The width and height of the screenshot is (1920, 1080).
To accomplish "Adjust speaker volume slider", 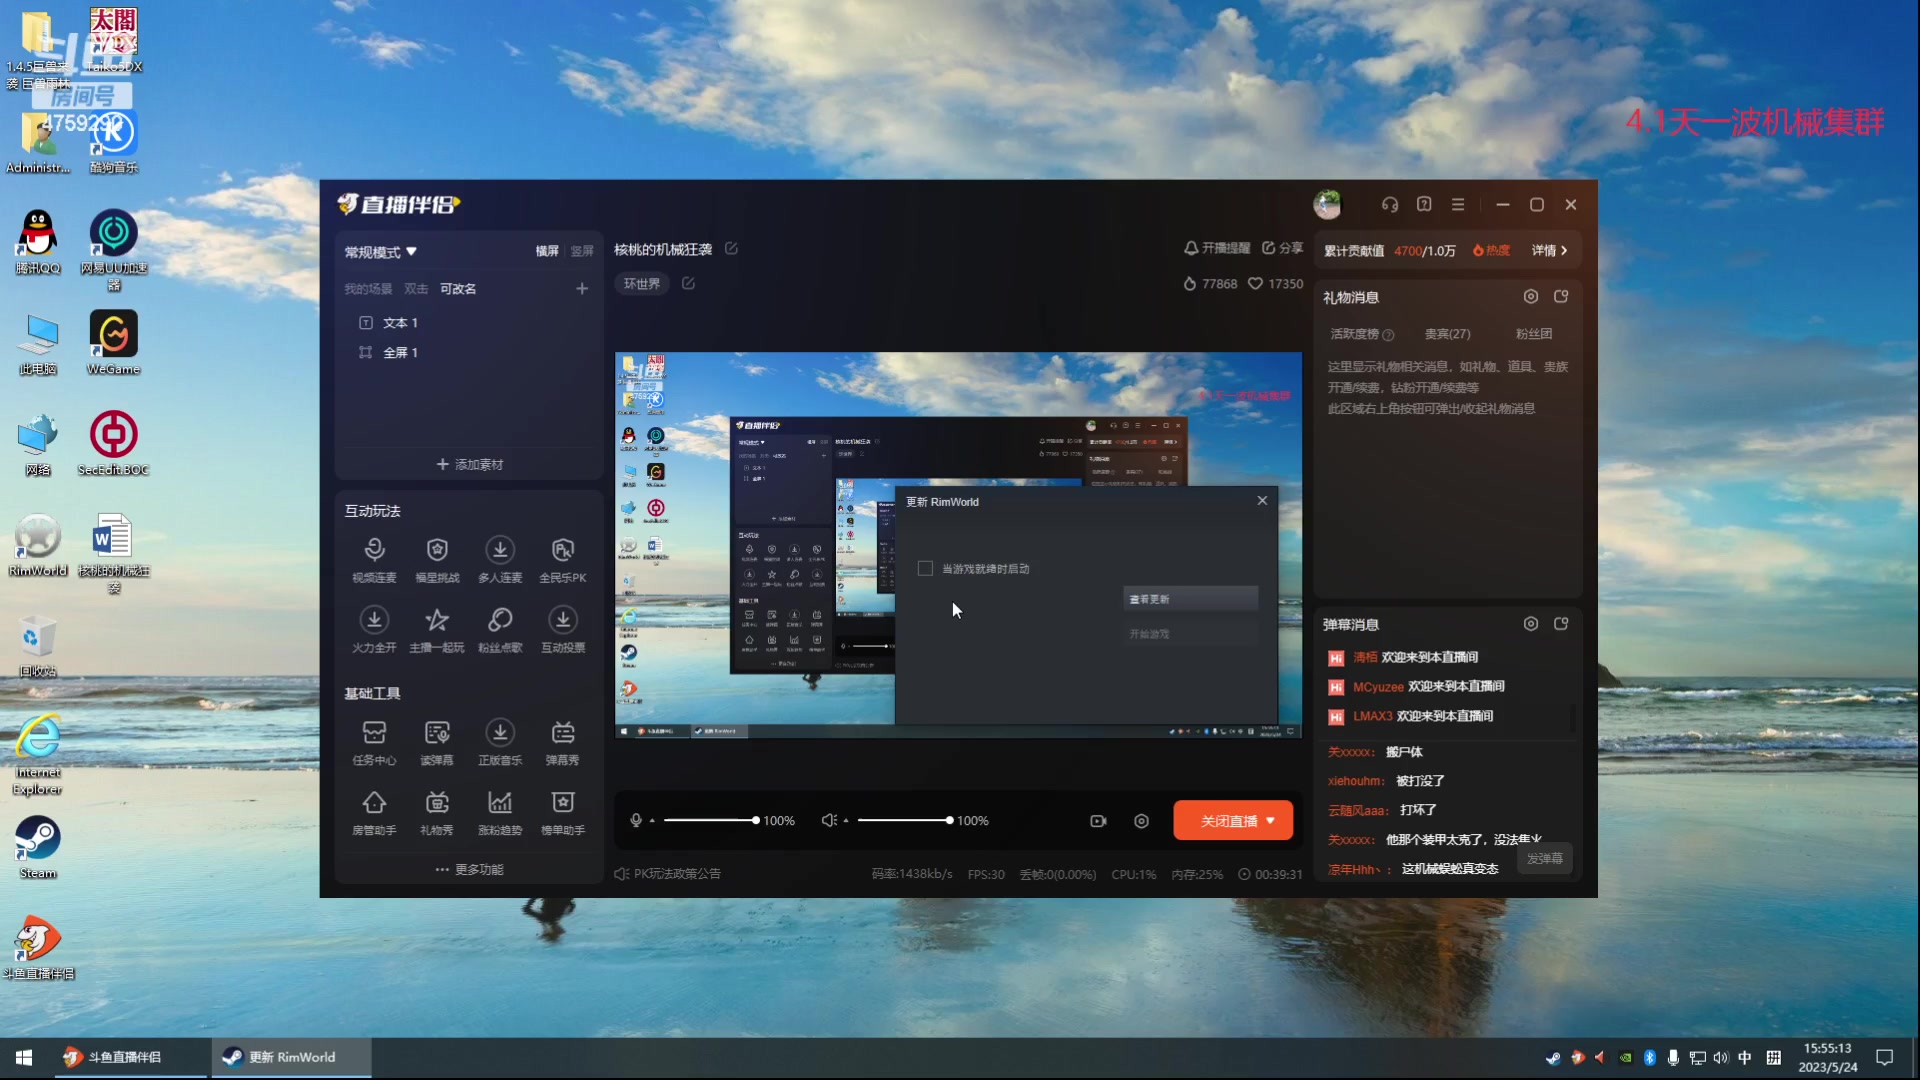I will tap(904, 820).
